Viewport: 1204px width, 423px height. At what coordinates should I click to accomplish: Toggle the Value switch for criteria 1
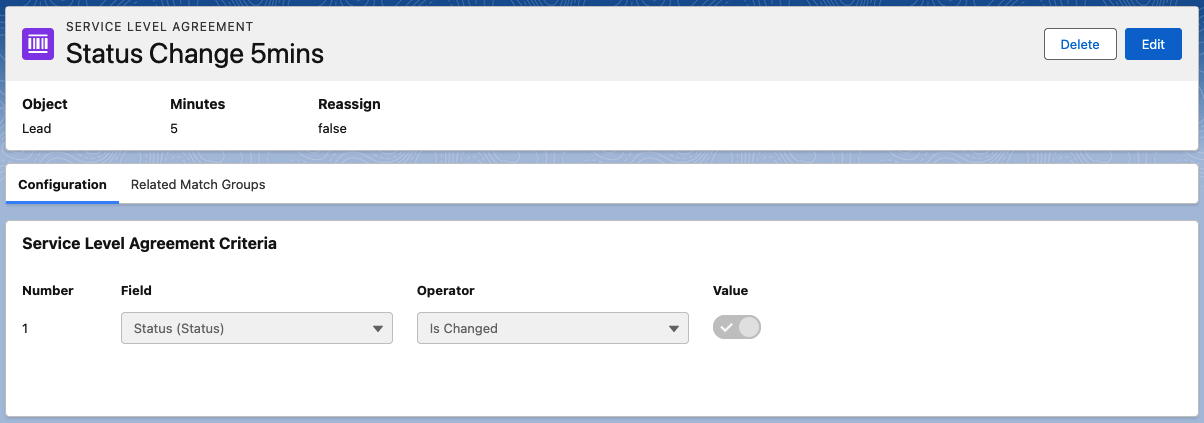[737, 328]
